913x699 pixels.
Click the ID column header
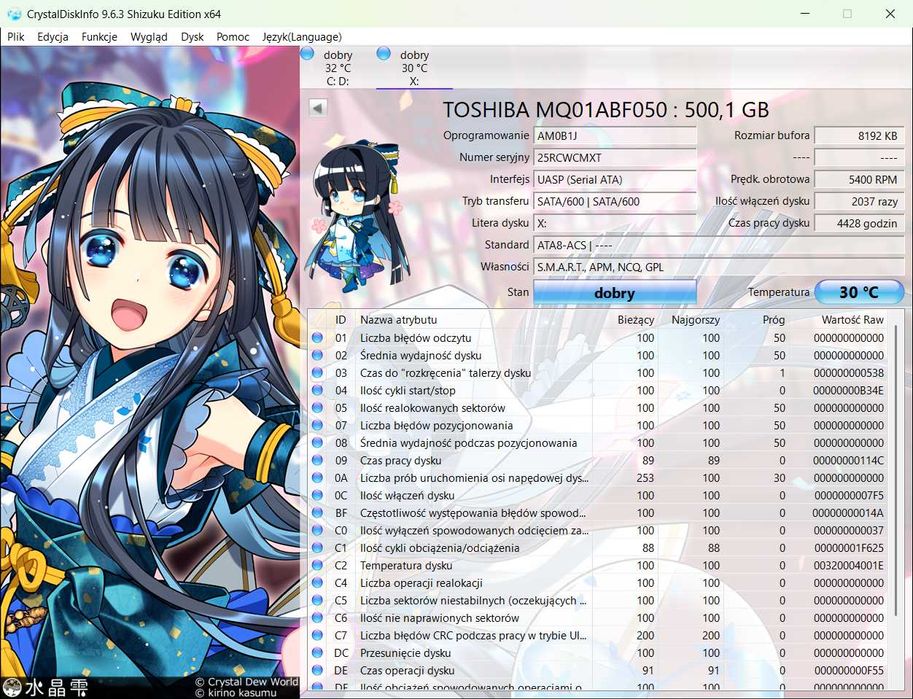[x=341, y=320]
